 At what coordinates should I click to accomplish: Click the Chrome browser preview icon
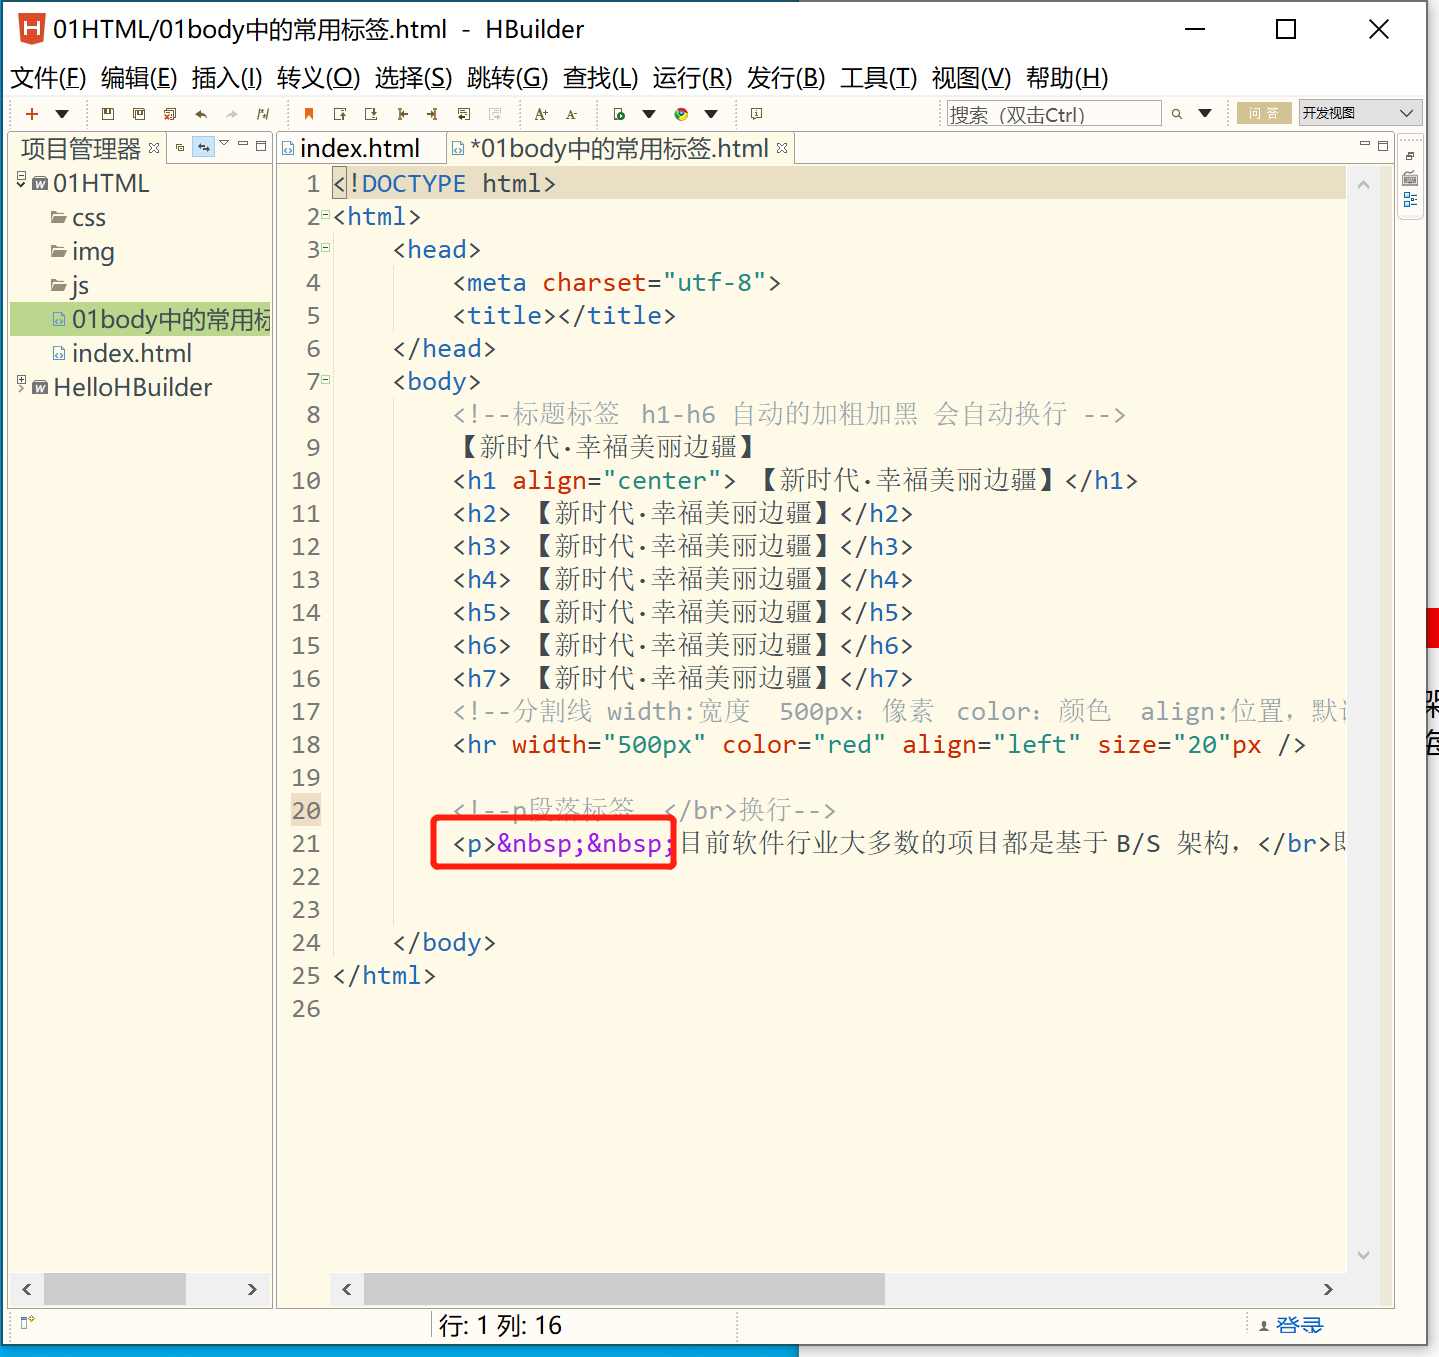tap(681, 114)
